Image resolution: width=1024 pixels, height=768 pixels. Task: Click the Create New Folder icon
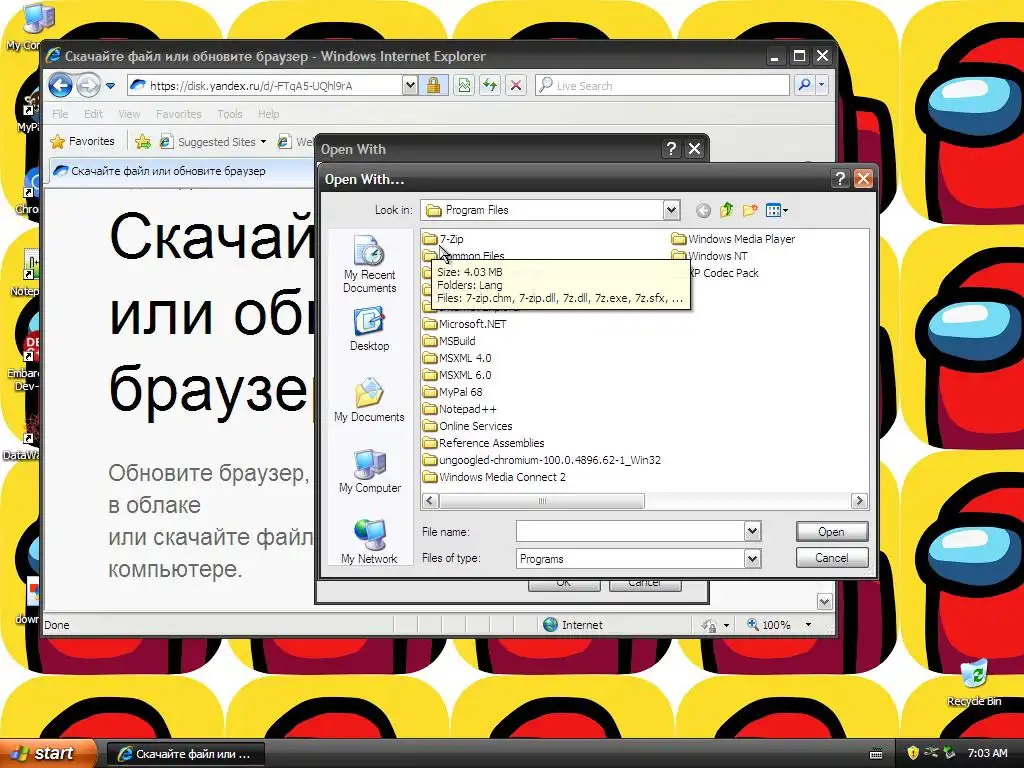pyautogui.click(x=750, y=210)
